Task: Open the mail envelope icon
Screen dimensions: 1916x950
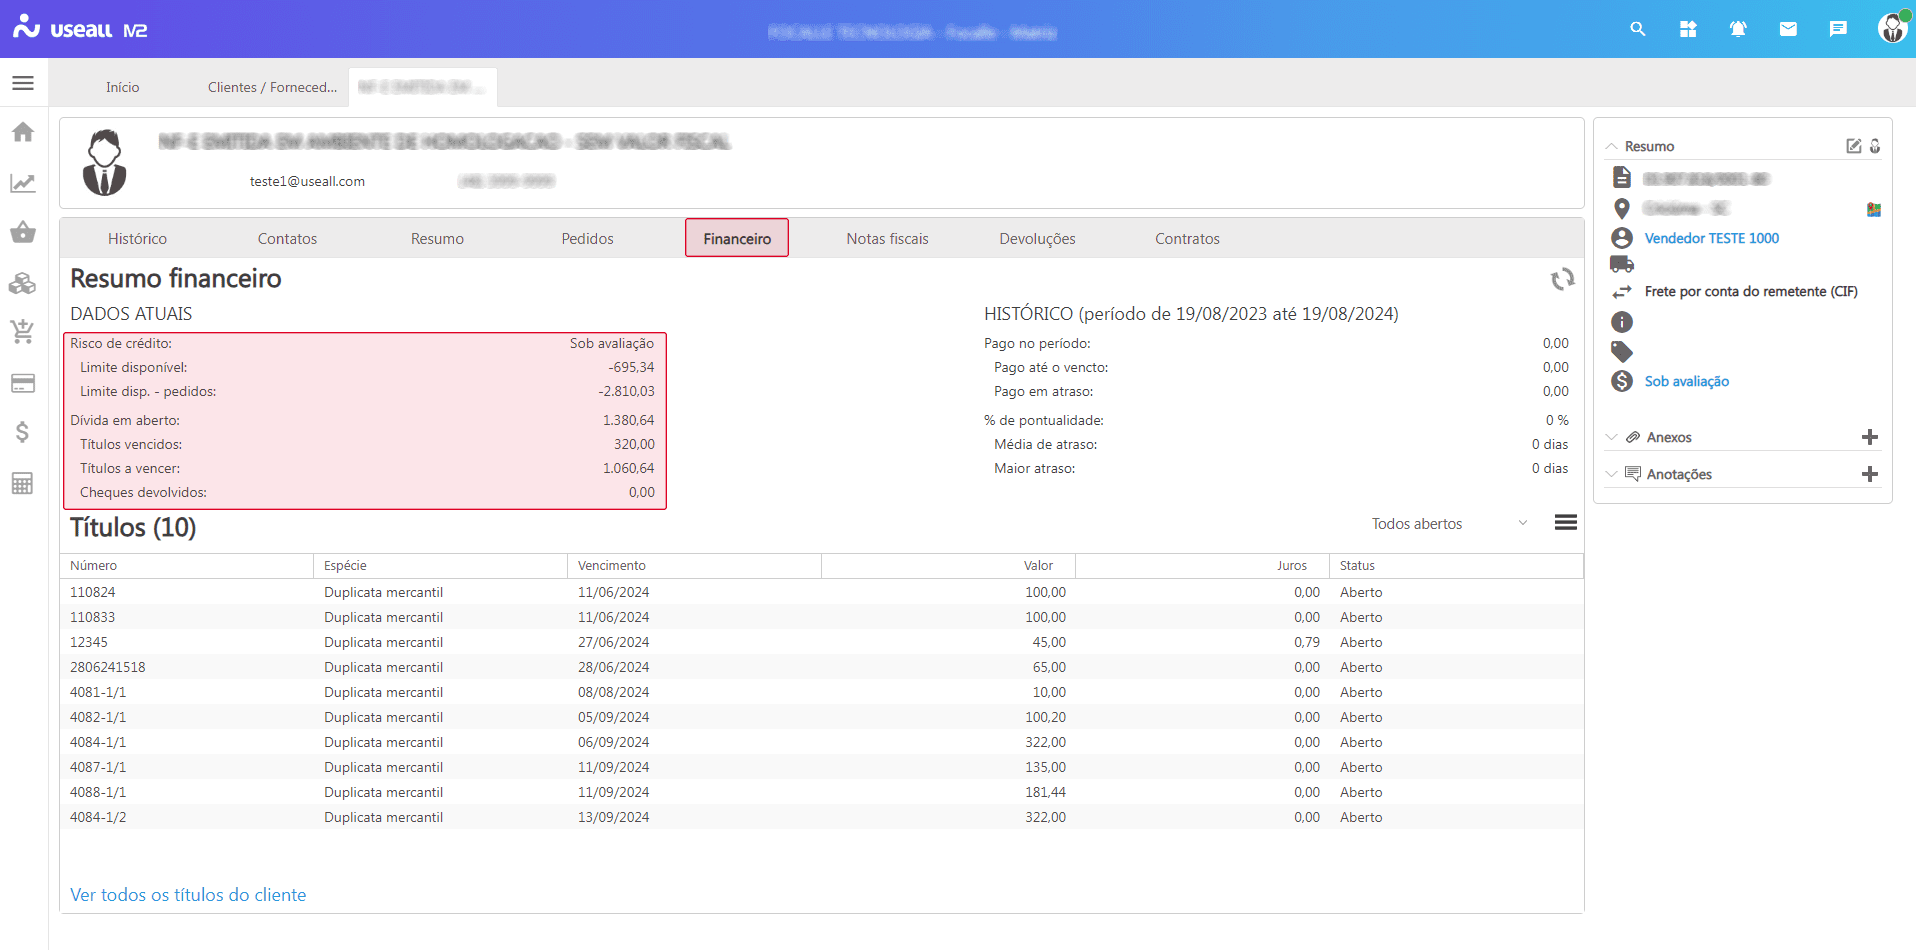Action: tap(1788, 29)
